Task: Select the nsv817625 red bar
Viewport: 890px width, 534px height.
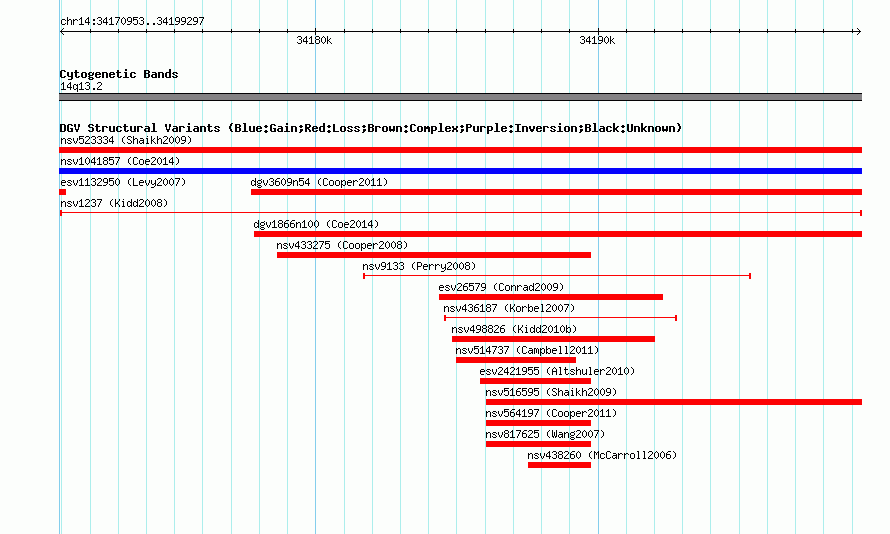Action: coord(538,444)
